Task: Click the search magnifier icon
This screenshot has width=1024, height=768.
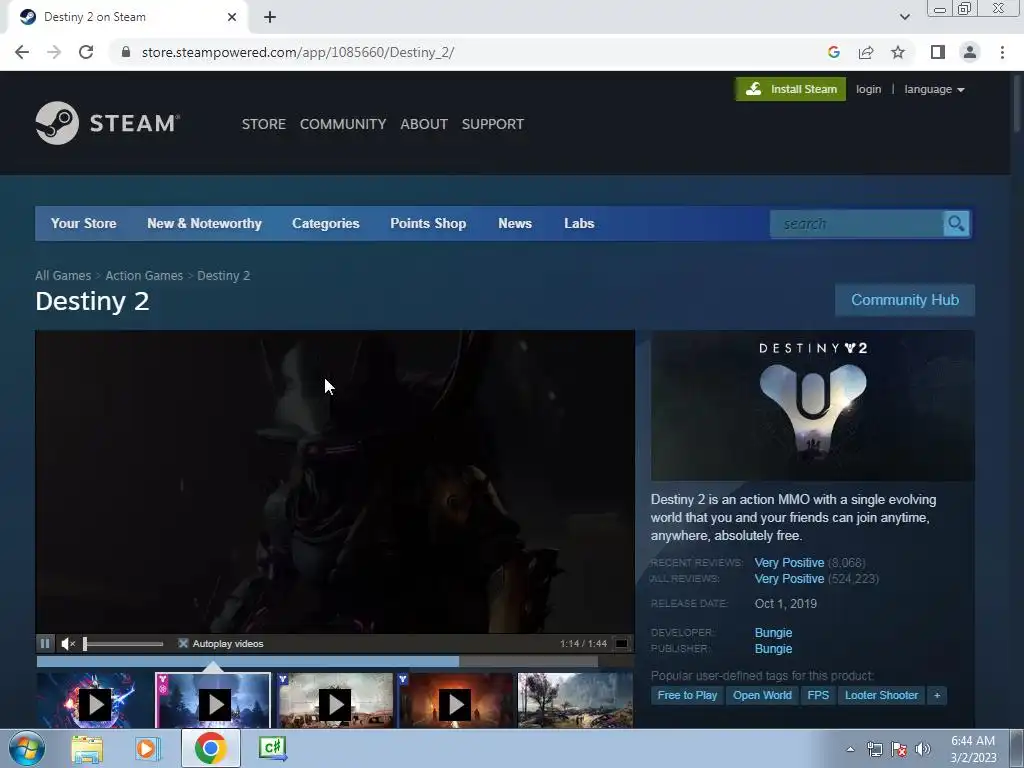Action: (x=956, y=224)
